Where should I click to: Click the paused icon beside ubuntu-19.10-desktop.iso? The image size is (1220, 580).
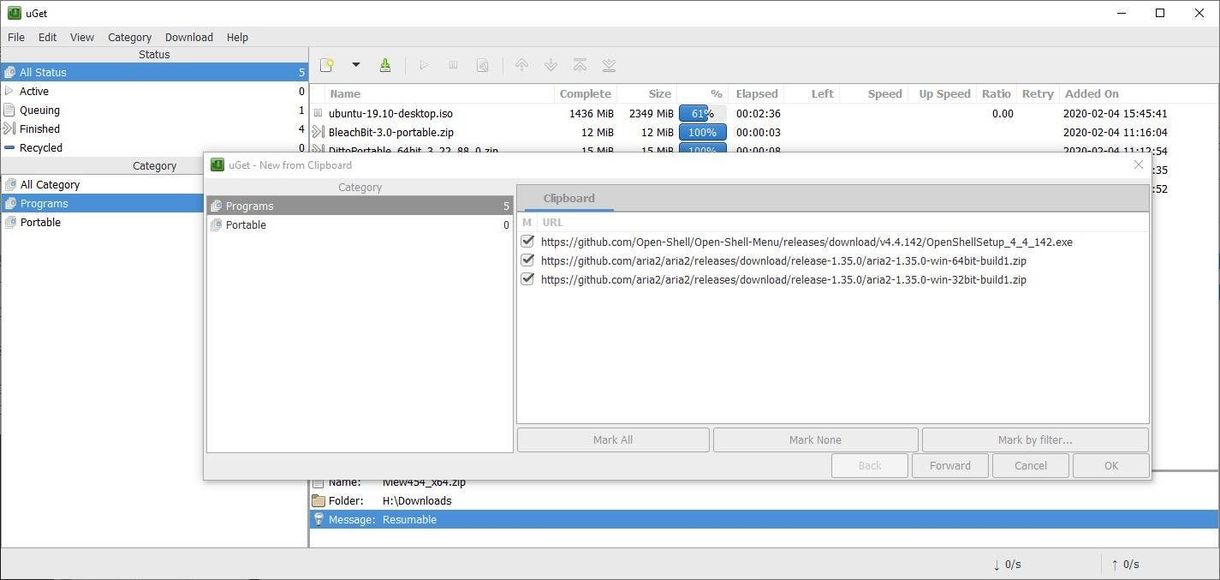coord(318,114)
